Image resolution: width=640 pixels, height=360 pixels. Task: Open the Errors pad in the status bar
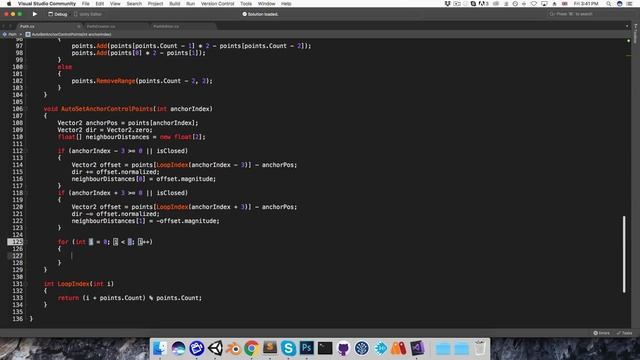tap(602, 333)
